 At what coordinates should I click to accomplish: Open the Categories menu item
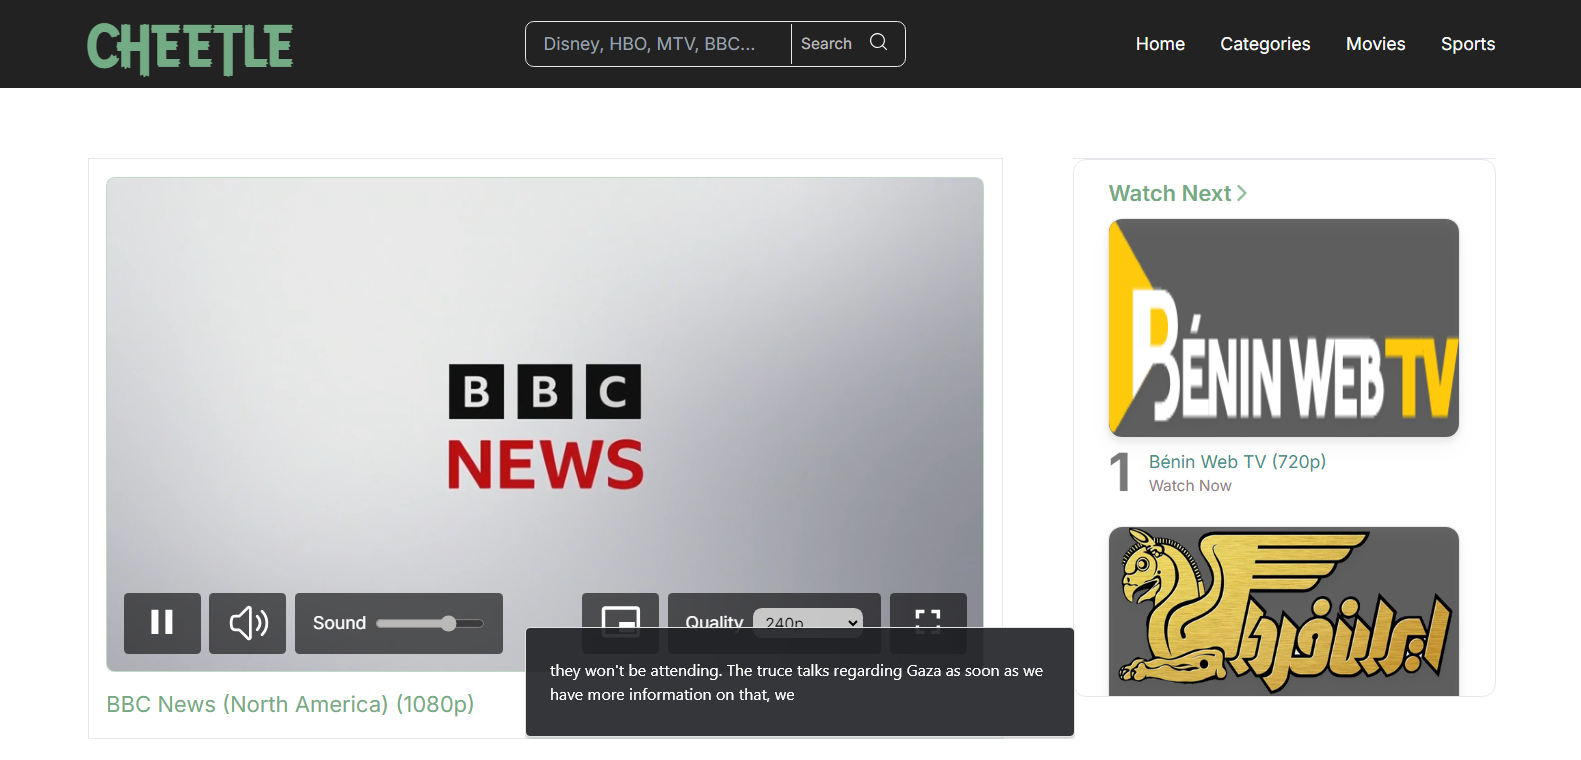pos(1265,44)
